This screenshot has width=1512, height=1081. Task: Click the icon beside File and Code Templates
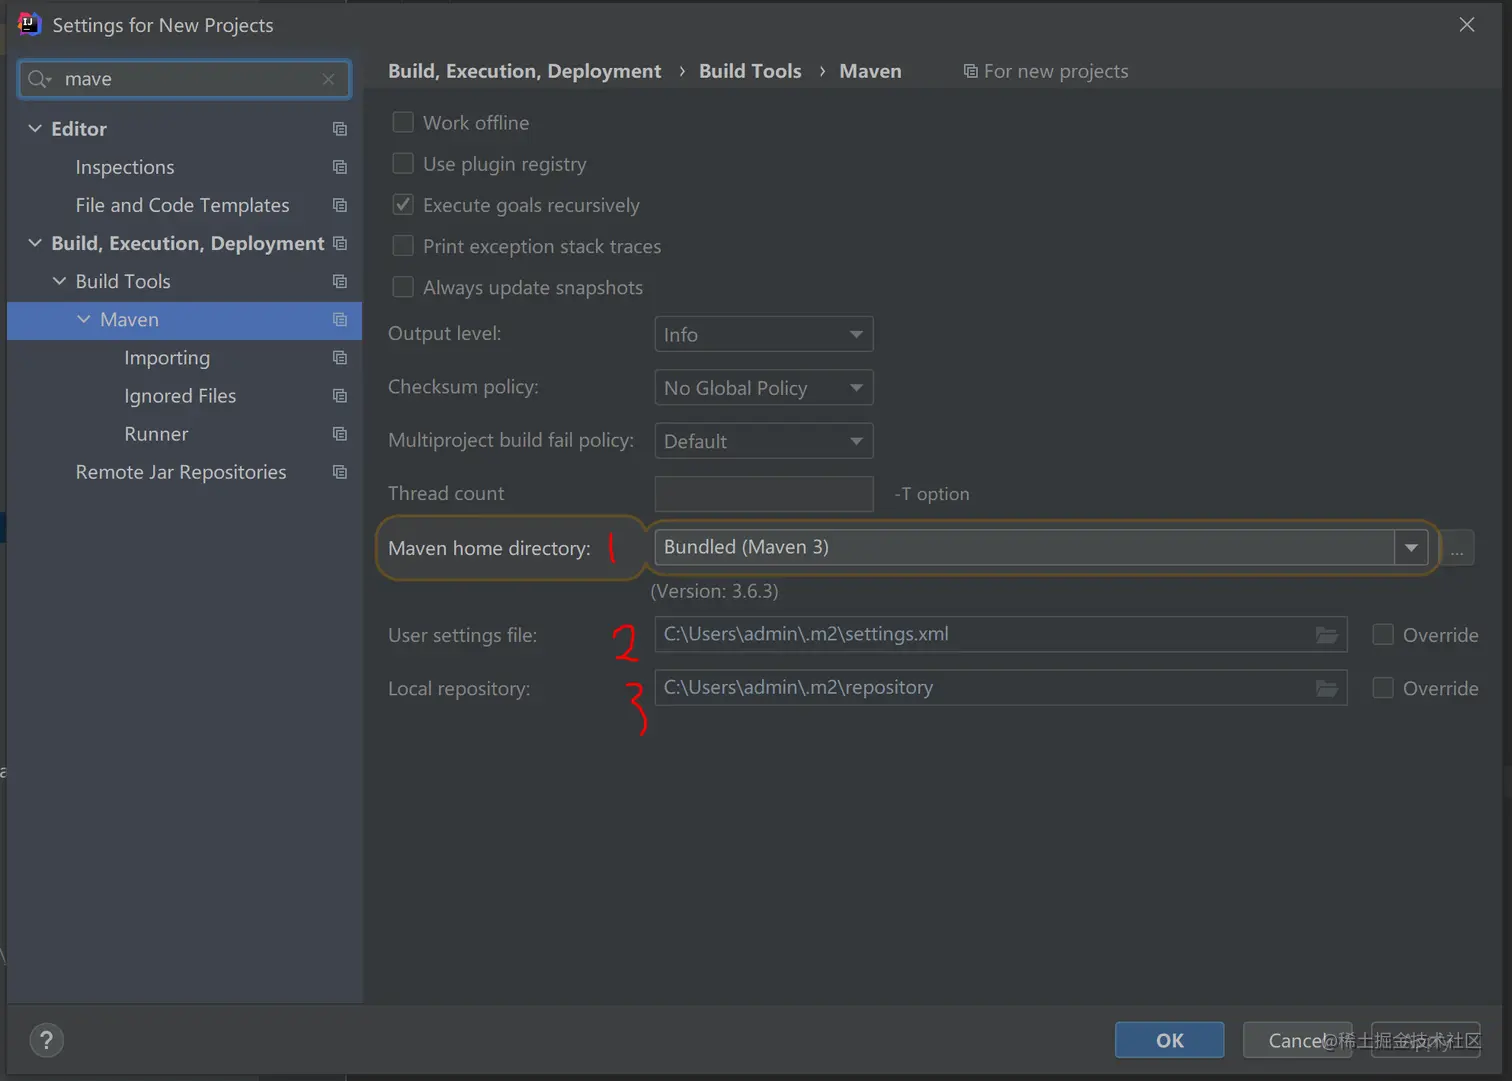(x=340, y=205)
